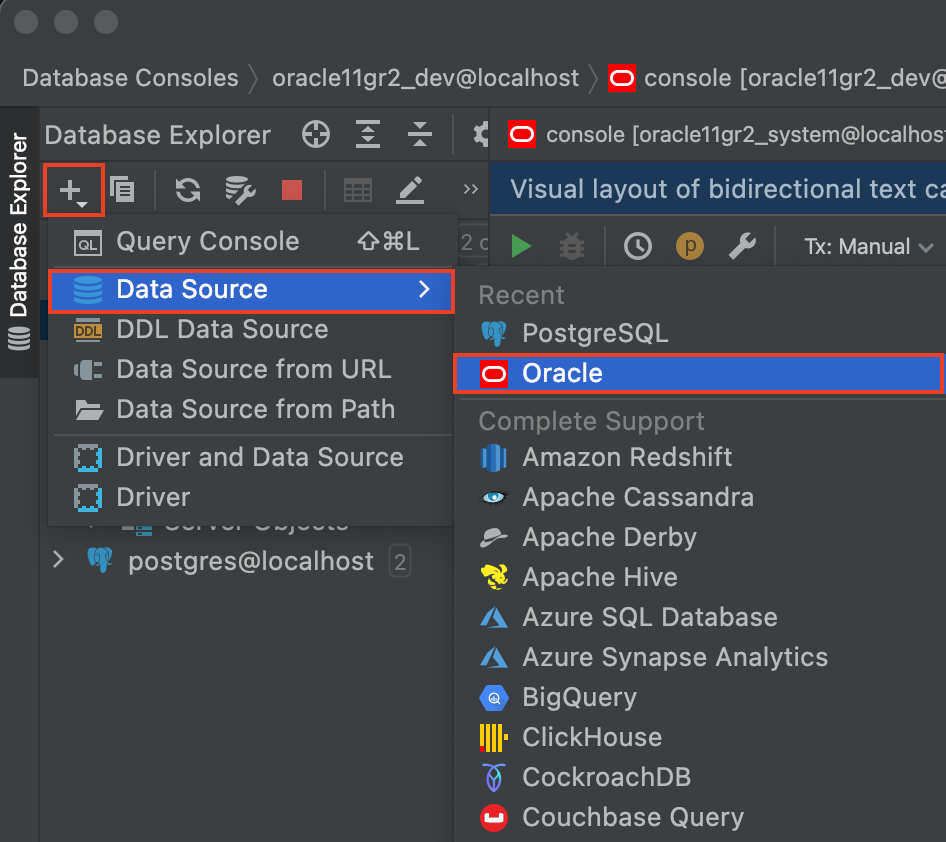Select Query Console menu item
Screen dimensions: 946x842
(x=251, y=242)
